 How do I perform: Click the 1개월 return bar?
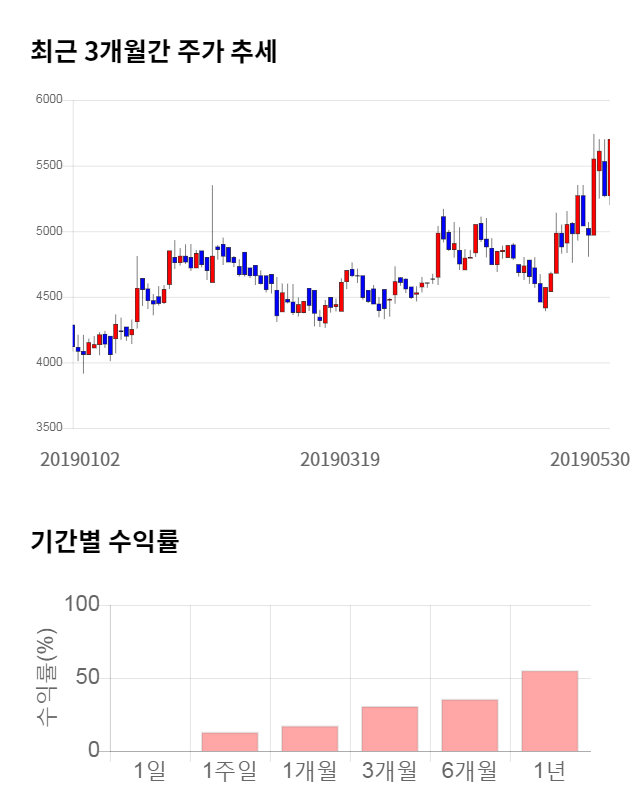(x=310, y=739)
